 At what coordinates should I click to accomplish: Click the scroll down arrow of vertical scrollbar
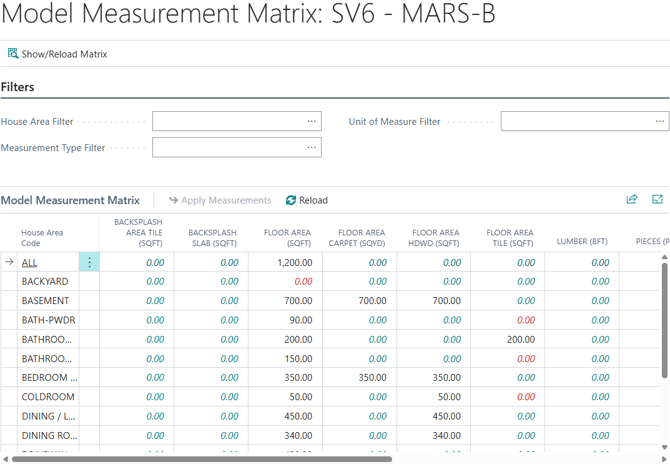coord(664,447)
